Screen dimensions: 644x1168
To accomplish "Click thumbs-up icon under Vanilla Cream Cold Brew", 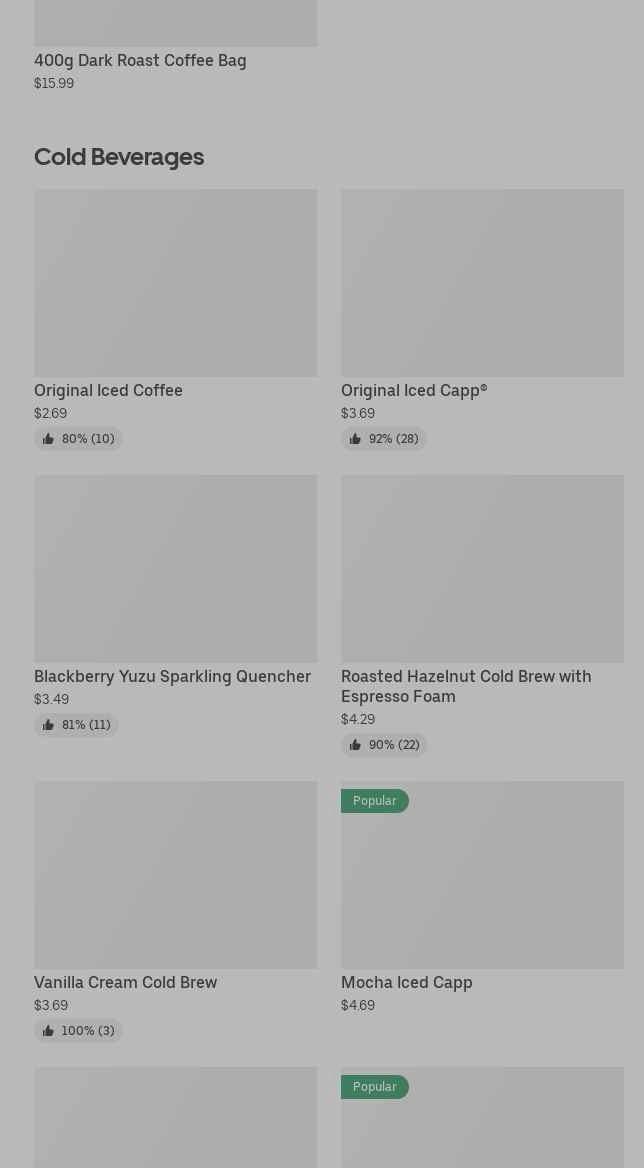I will point(48,1031).
